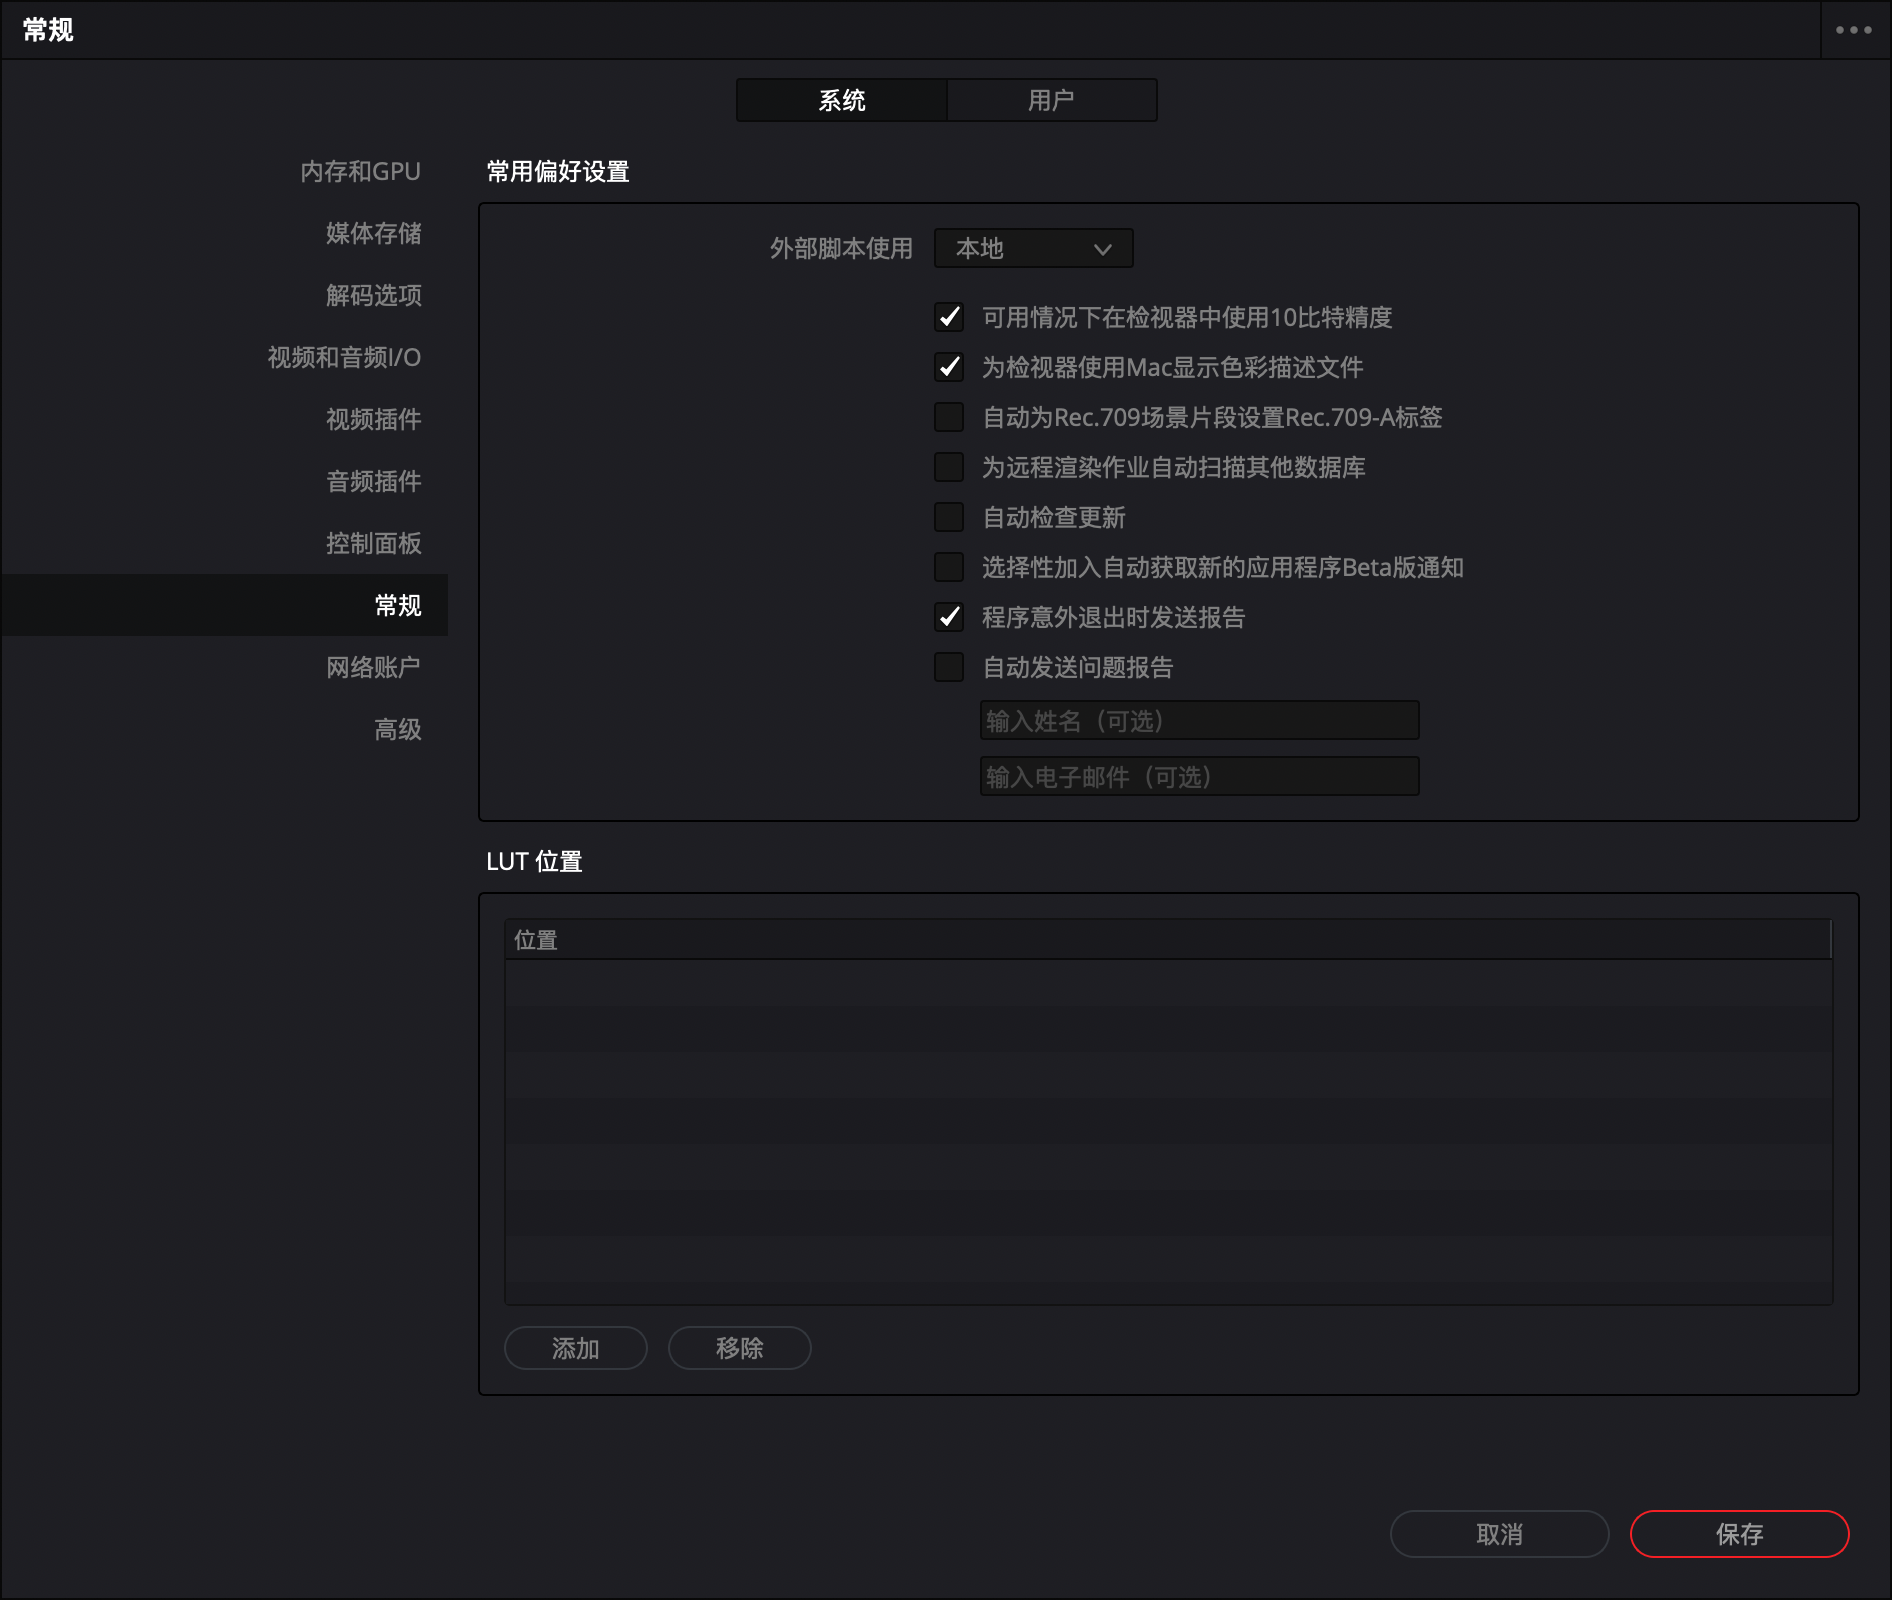The height and width of the screenshot is (1600, 1892).
Task: Enable the Rec.709-A标签 checkbox
Action: click(949, 417)
